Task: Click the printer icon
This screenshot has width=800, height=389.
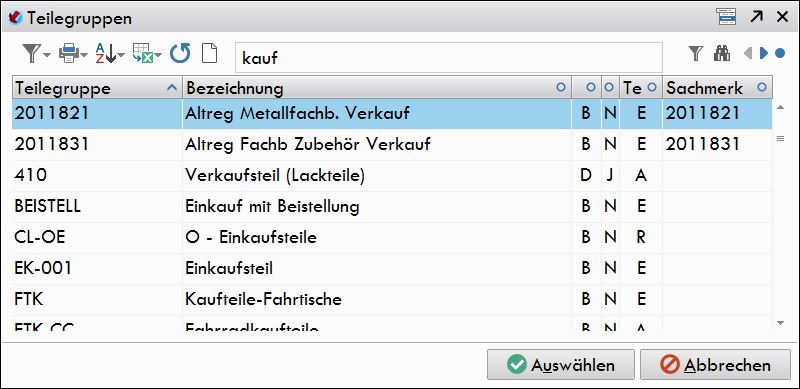Action: (68, 53)
